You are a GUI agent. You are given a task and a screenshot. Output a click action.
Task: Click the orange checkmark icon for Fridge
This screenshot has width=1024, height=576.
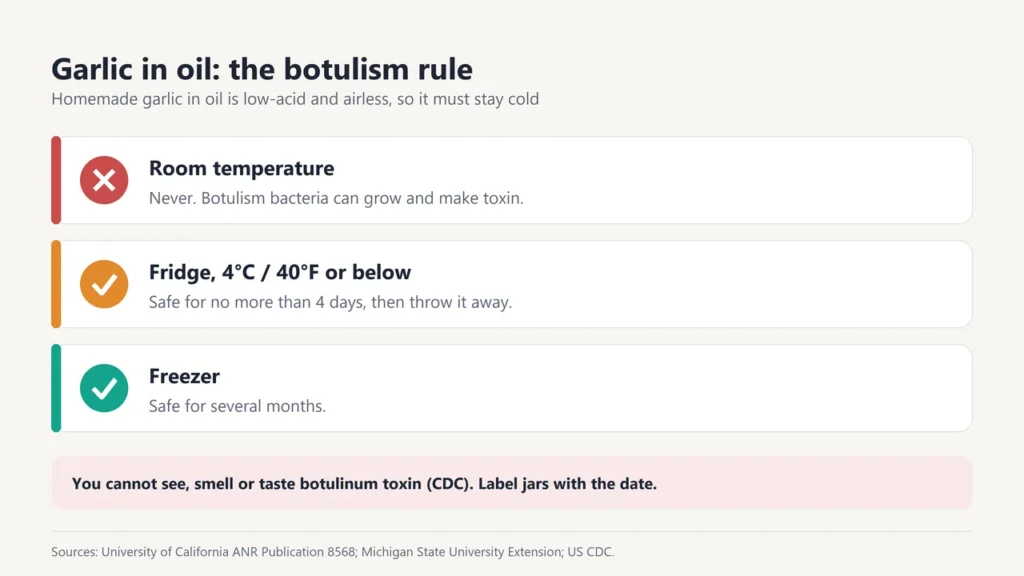(x=104, y=284)
